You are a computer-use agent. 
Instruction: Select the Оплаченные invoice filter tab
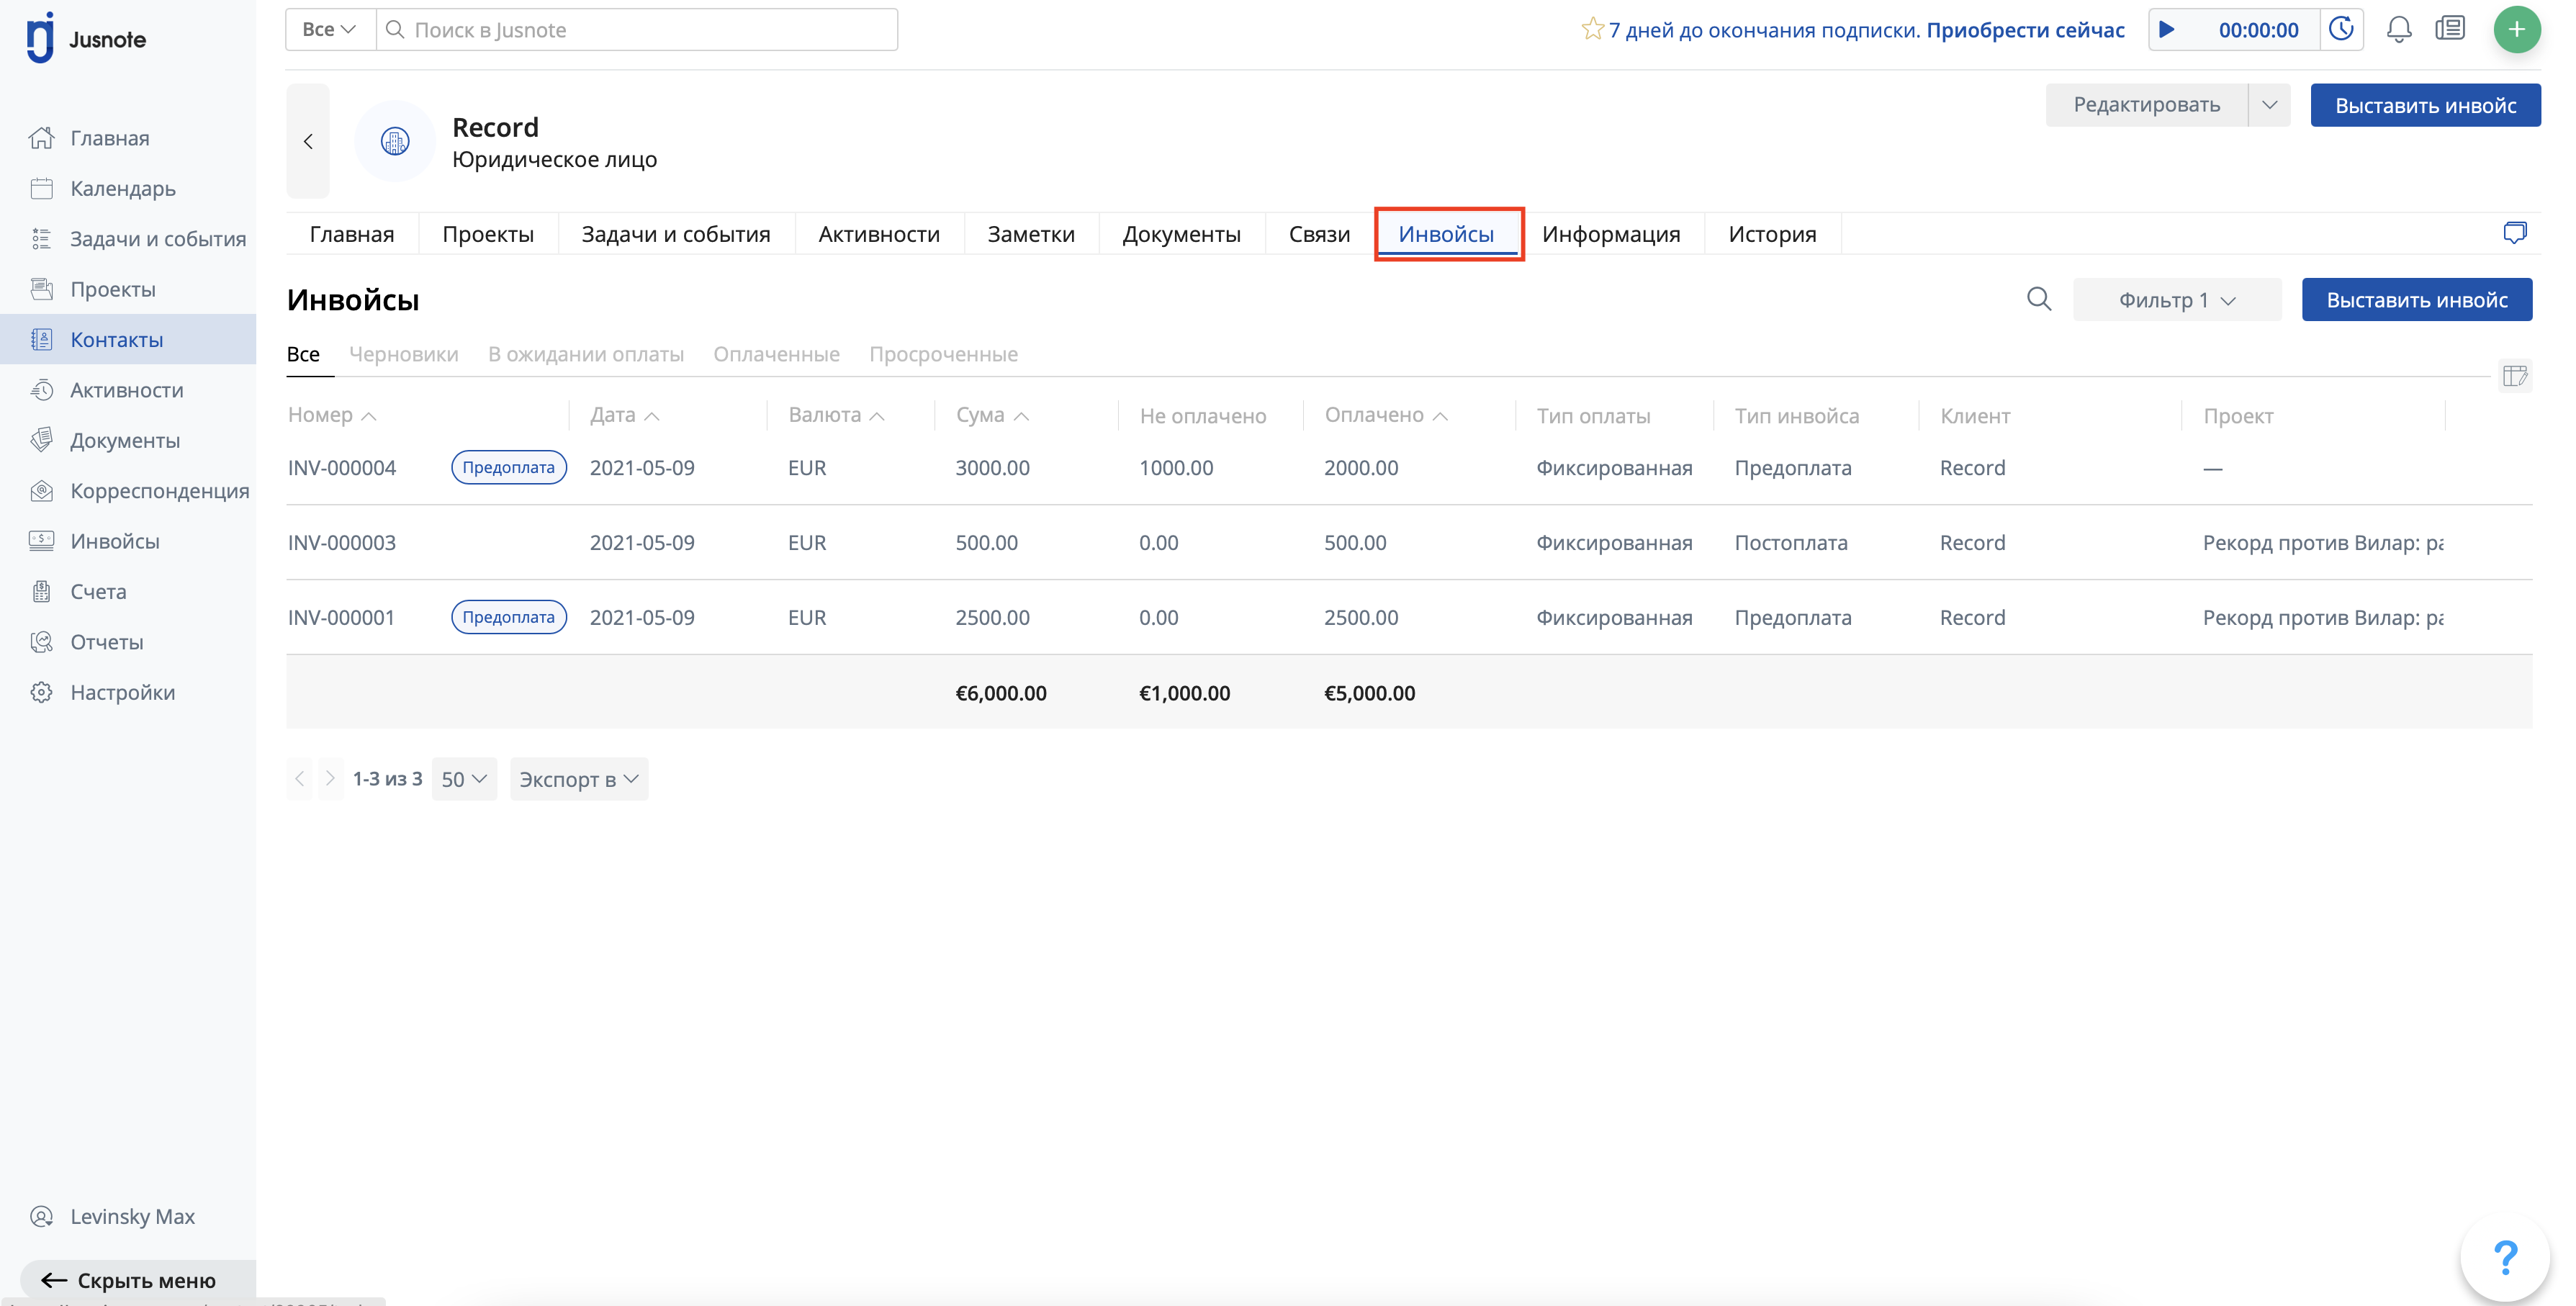776,354
